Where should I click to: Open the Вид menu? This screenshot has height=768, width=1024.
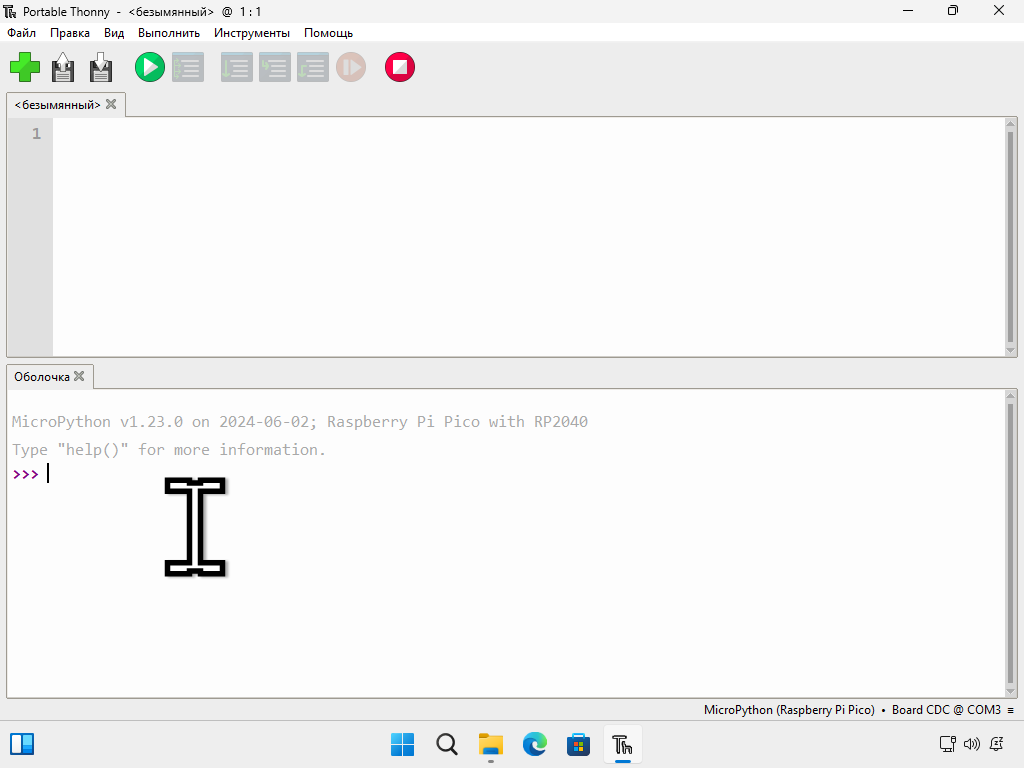click(114, 33)
